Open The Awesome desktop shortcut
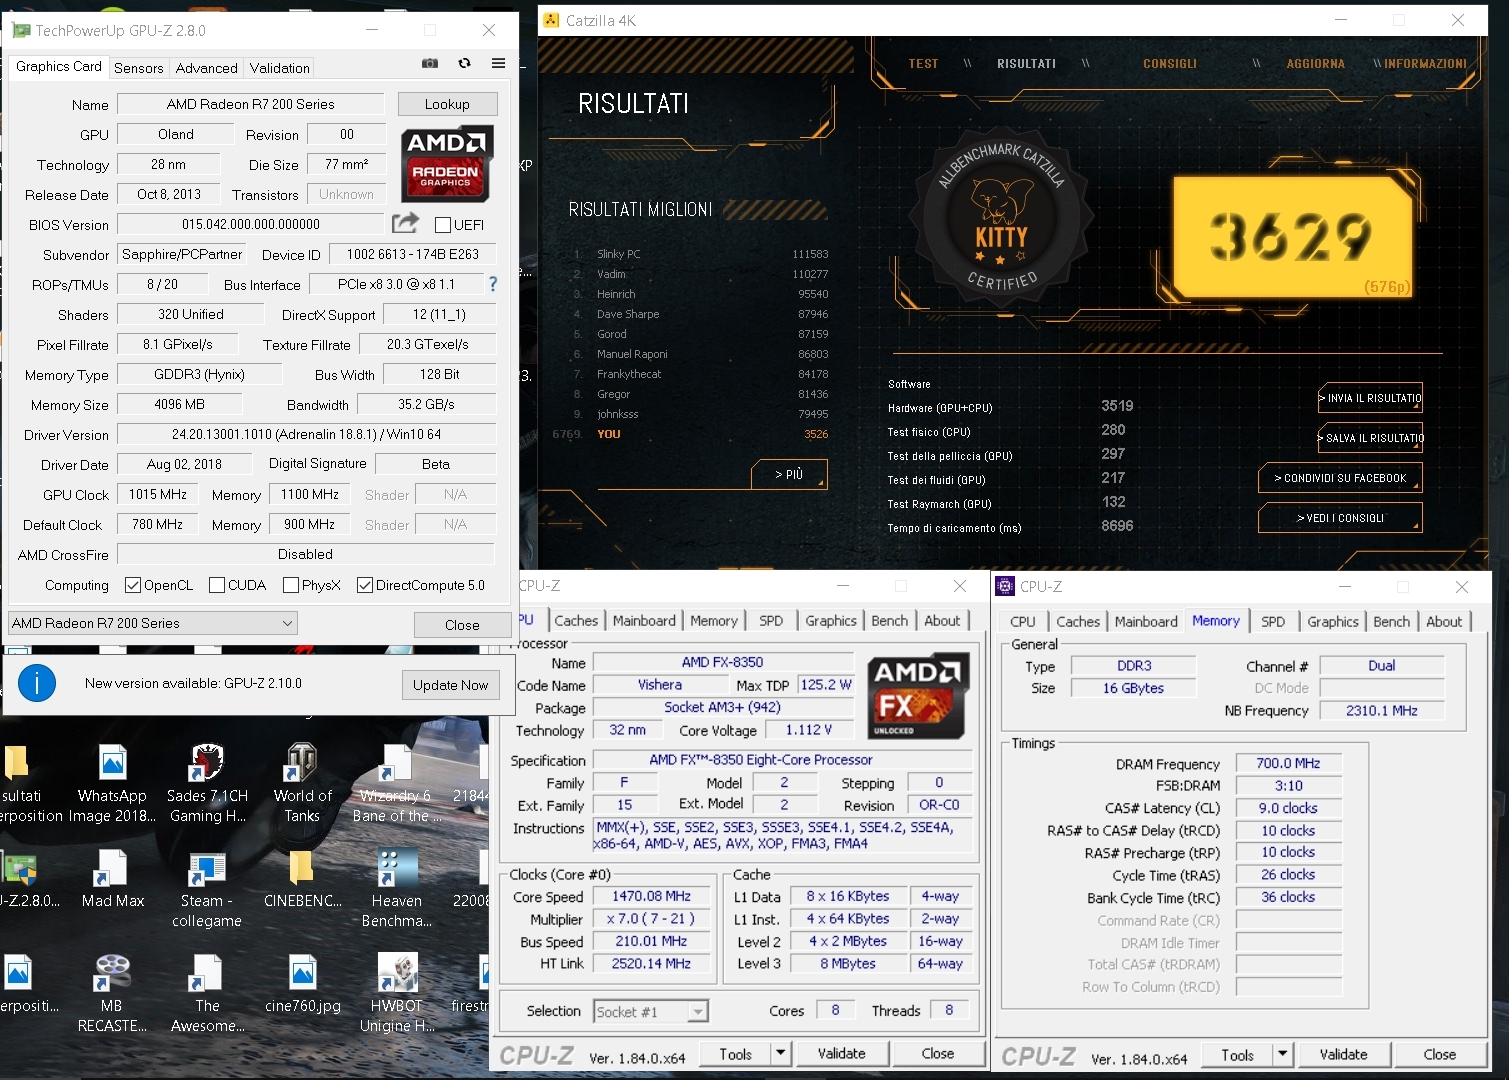 (x=207, y=994)
